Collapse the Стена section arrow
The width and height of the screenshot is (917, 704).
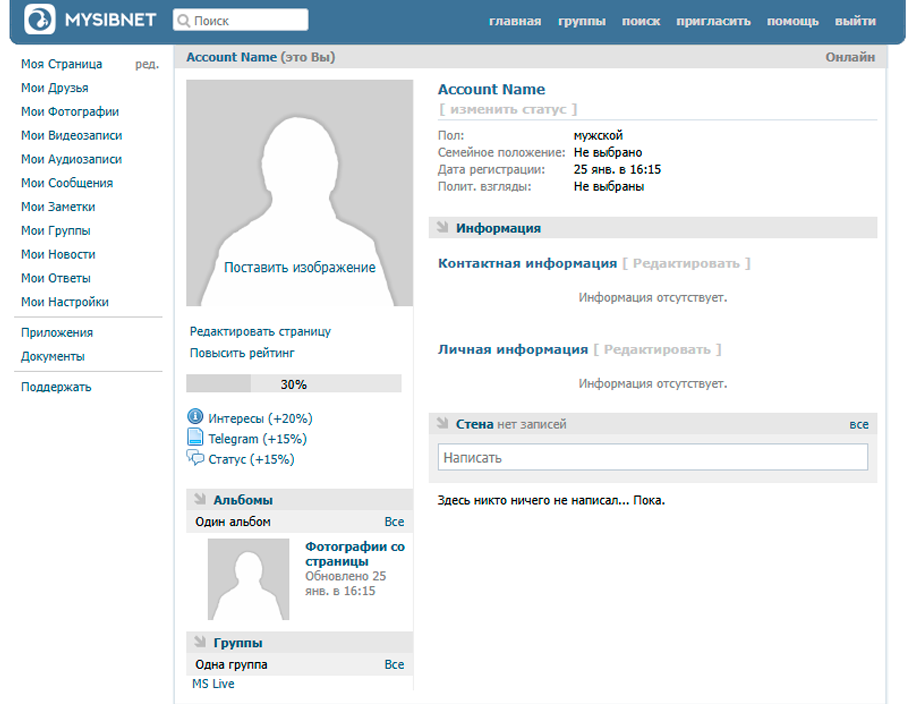(441, 424)
